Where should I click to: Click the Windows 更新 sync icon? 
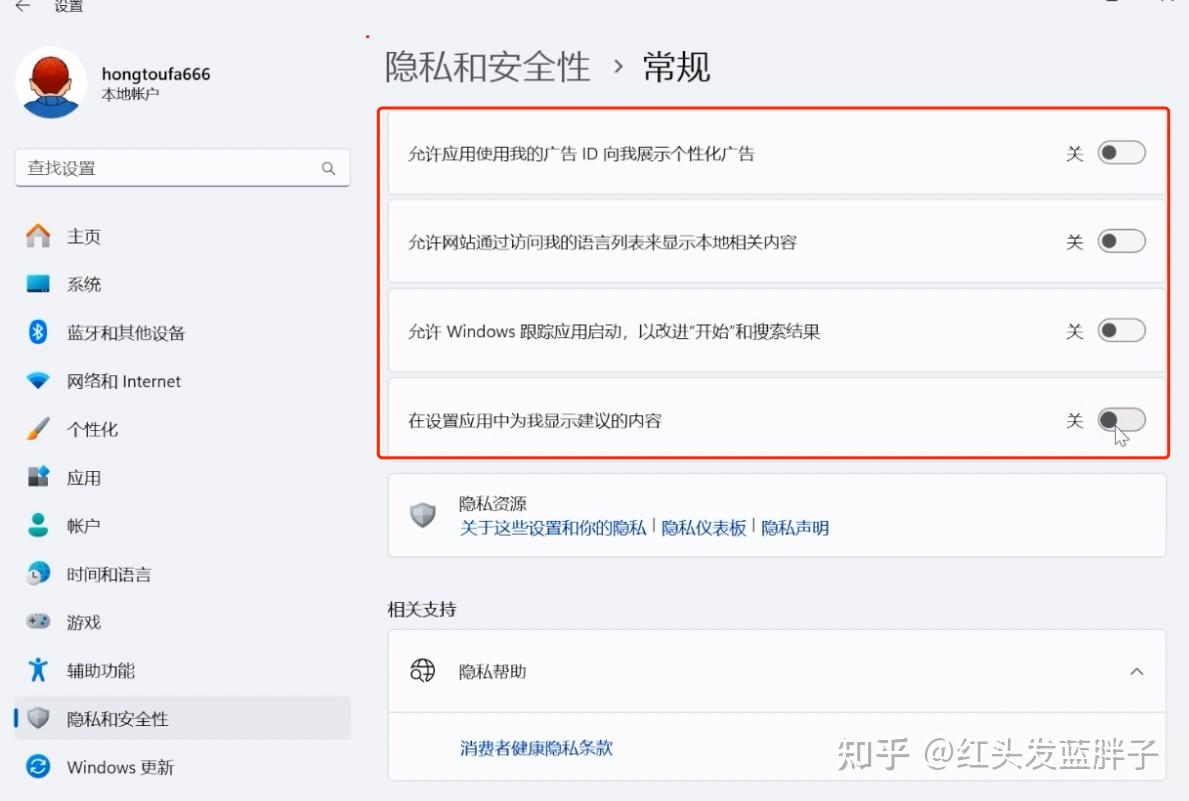click(38, 766)
